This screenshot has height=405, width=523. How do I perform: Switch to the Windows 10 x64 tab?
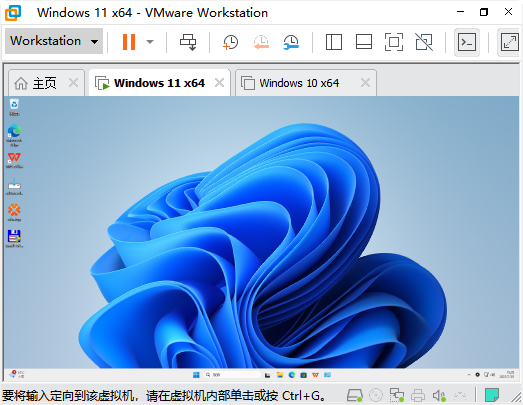pos(299,83)
